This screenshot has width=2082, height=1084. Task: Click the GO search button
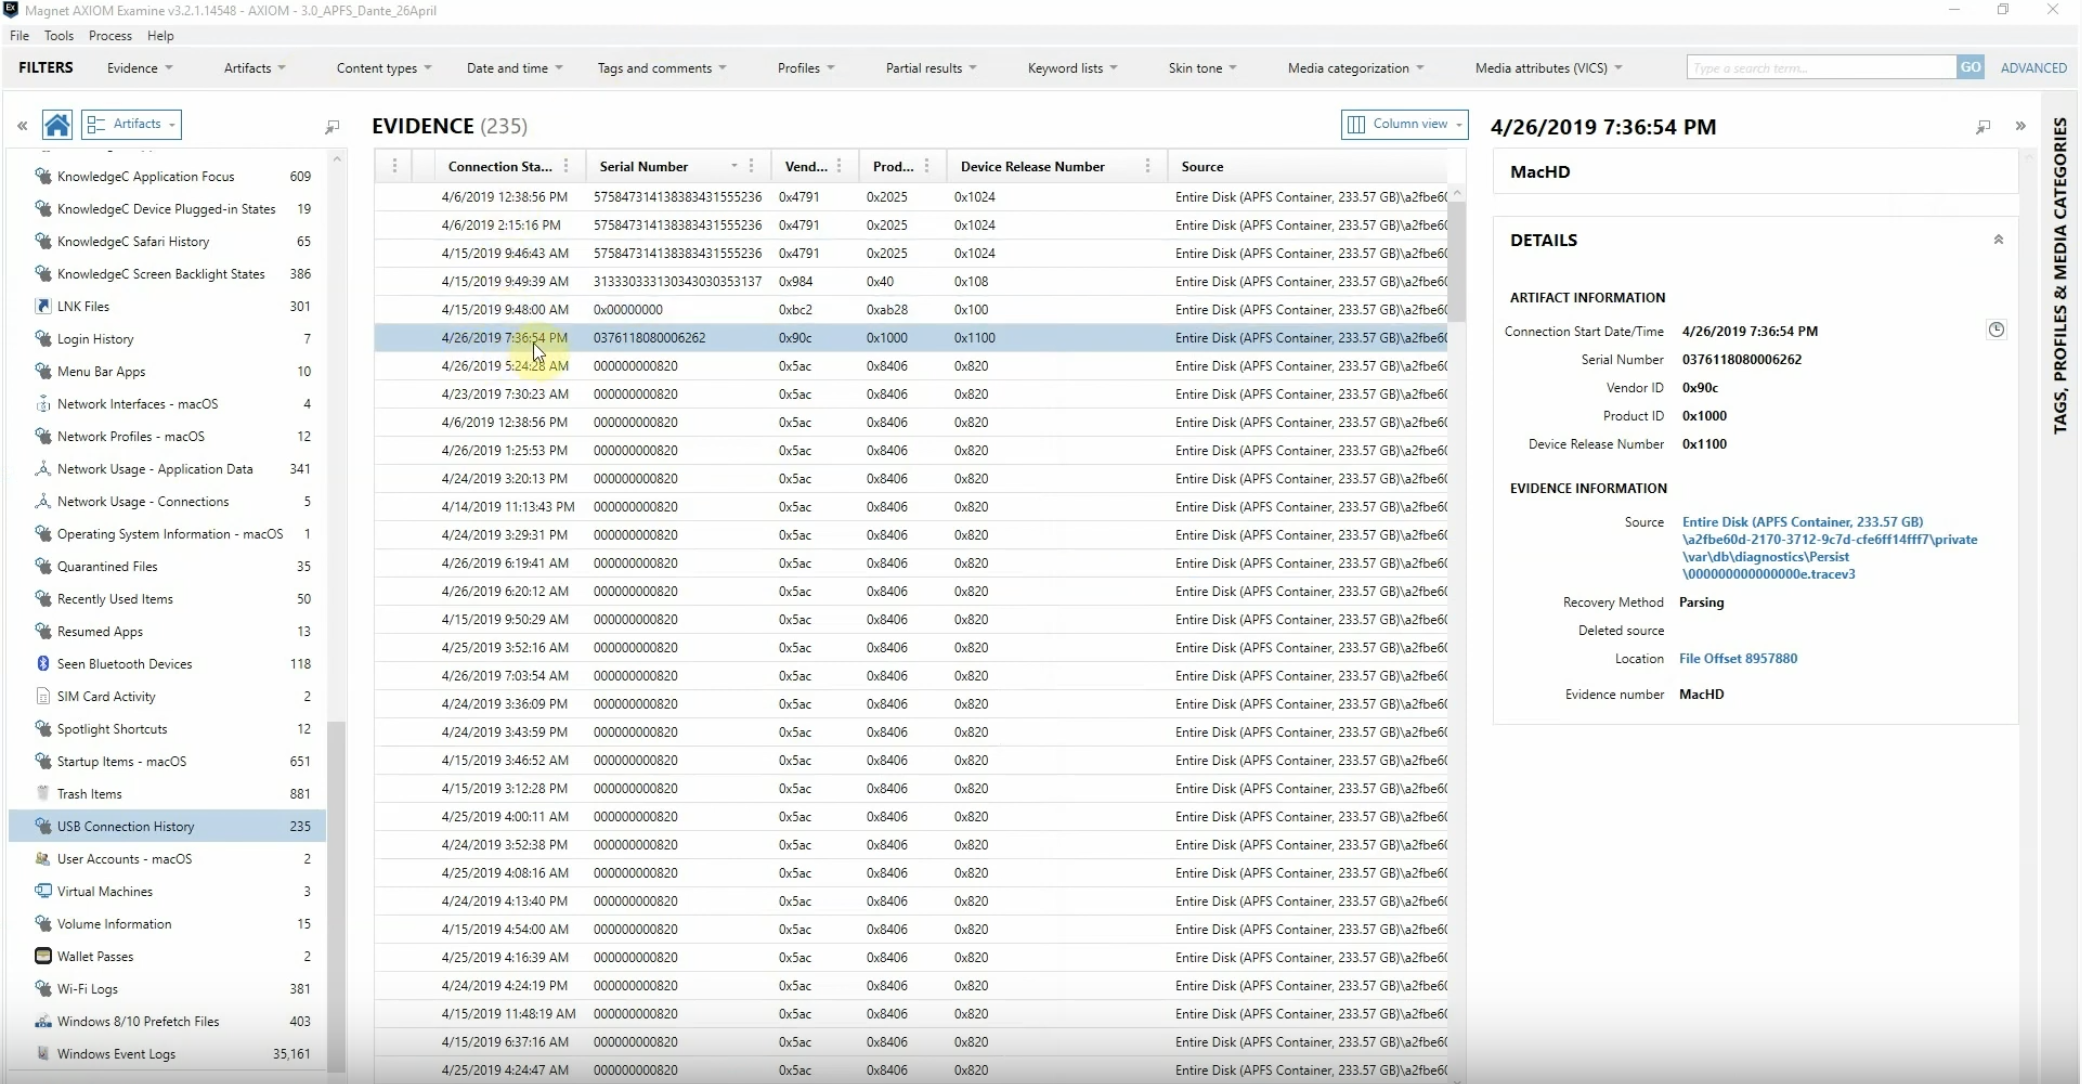point(1970,67)
